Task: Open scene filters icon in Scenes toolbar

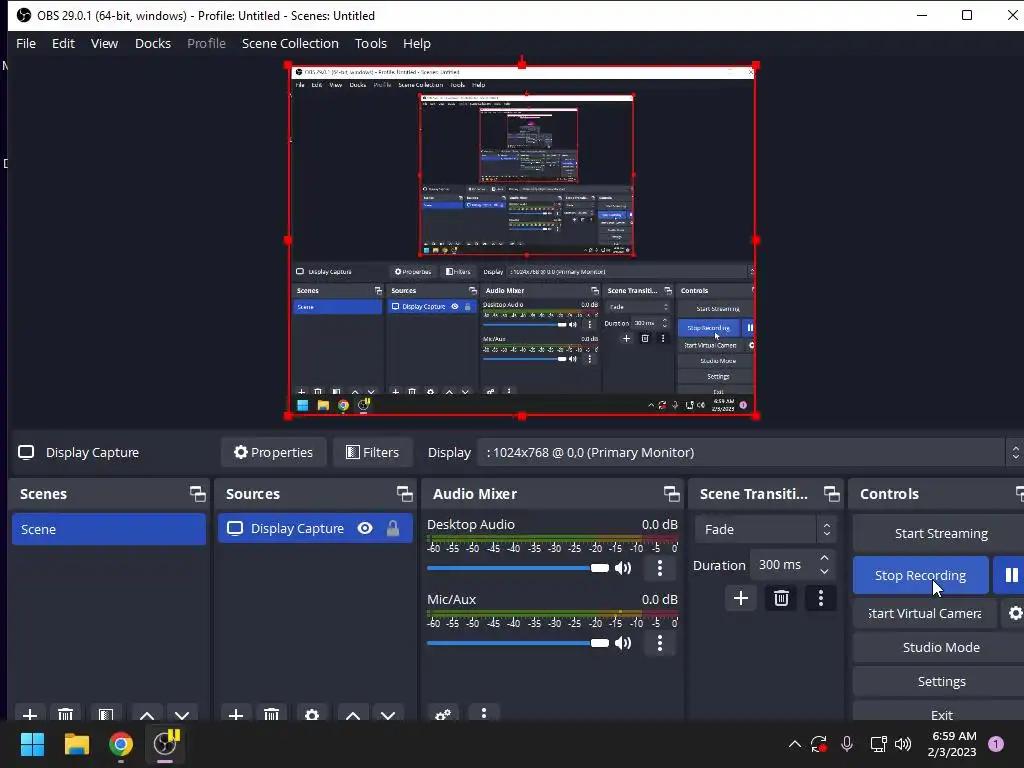Action: coord(106,714)
